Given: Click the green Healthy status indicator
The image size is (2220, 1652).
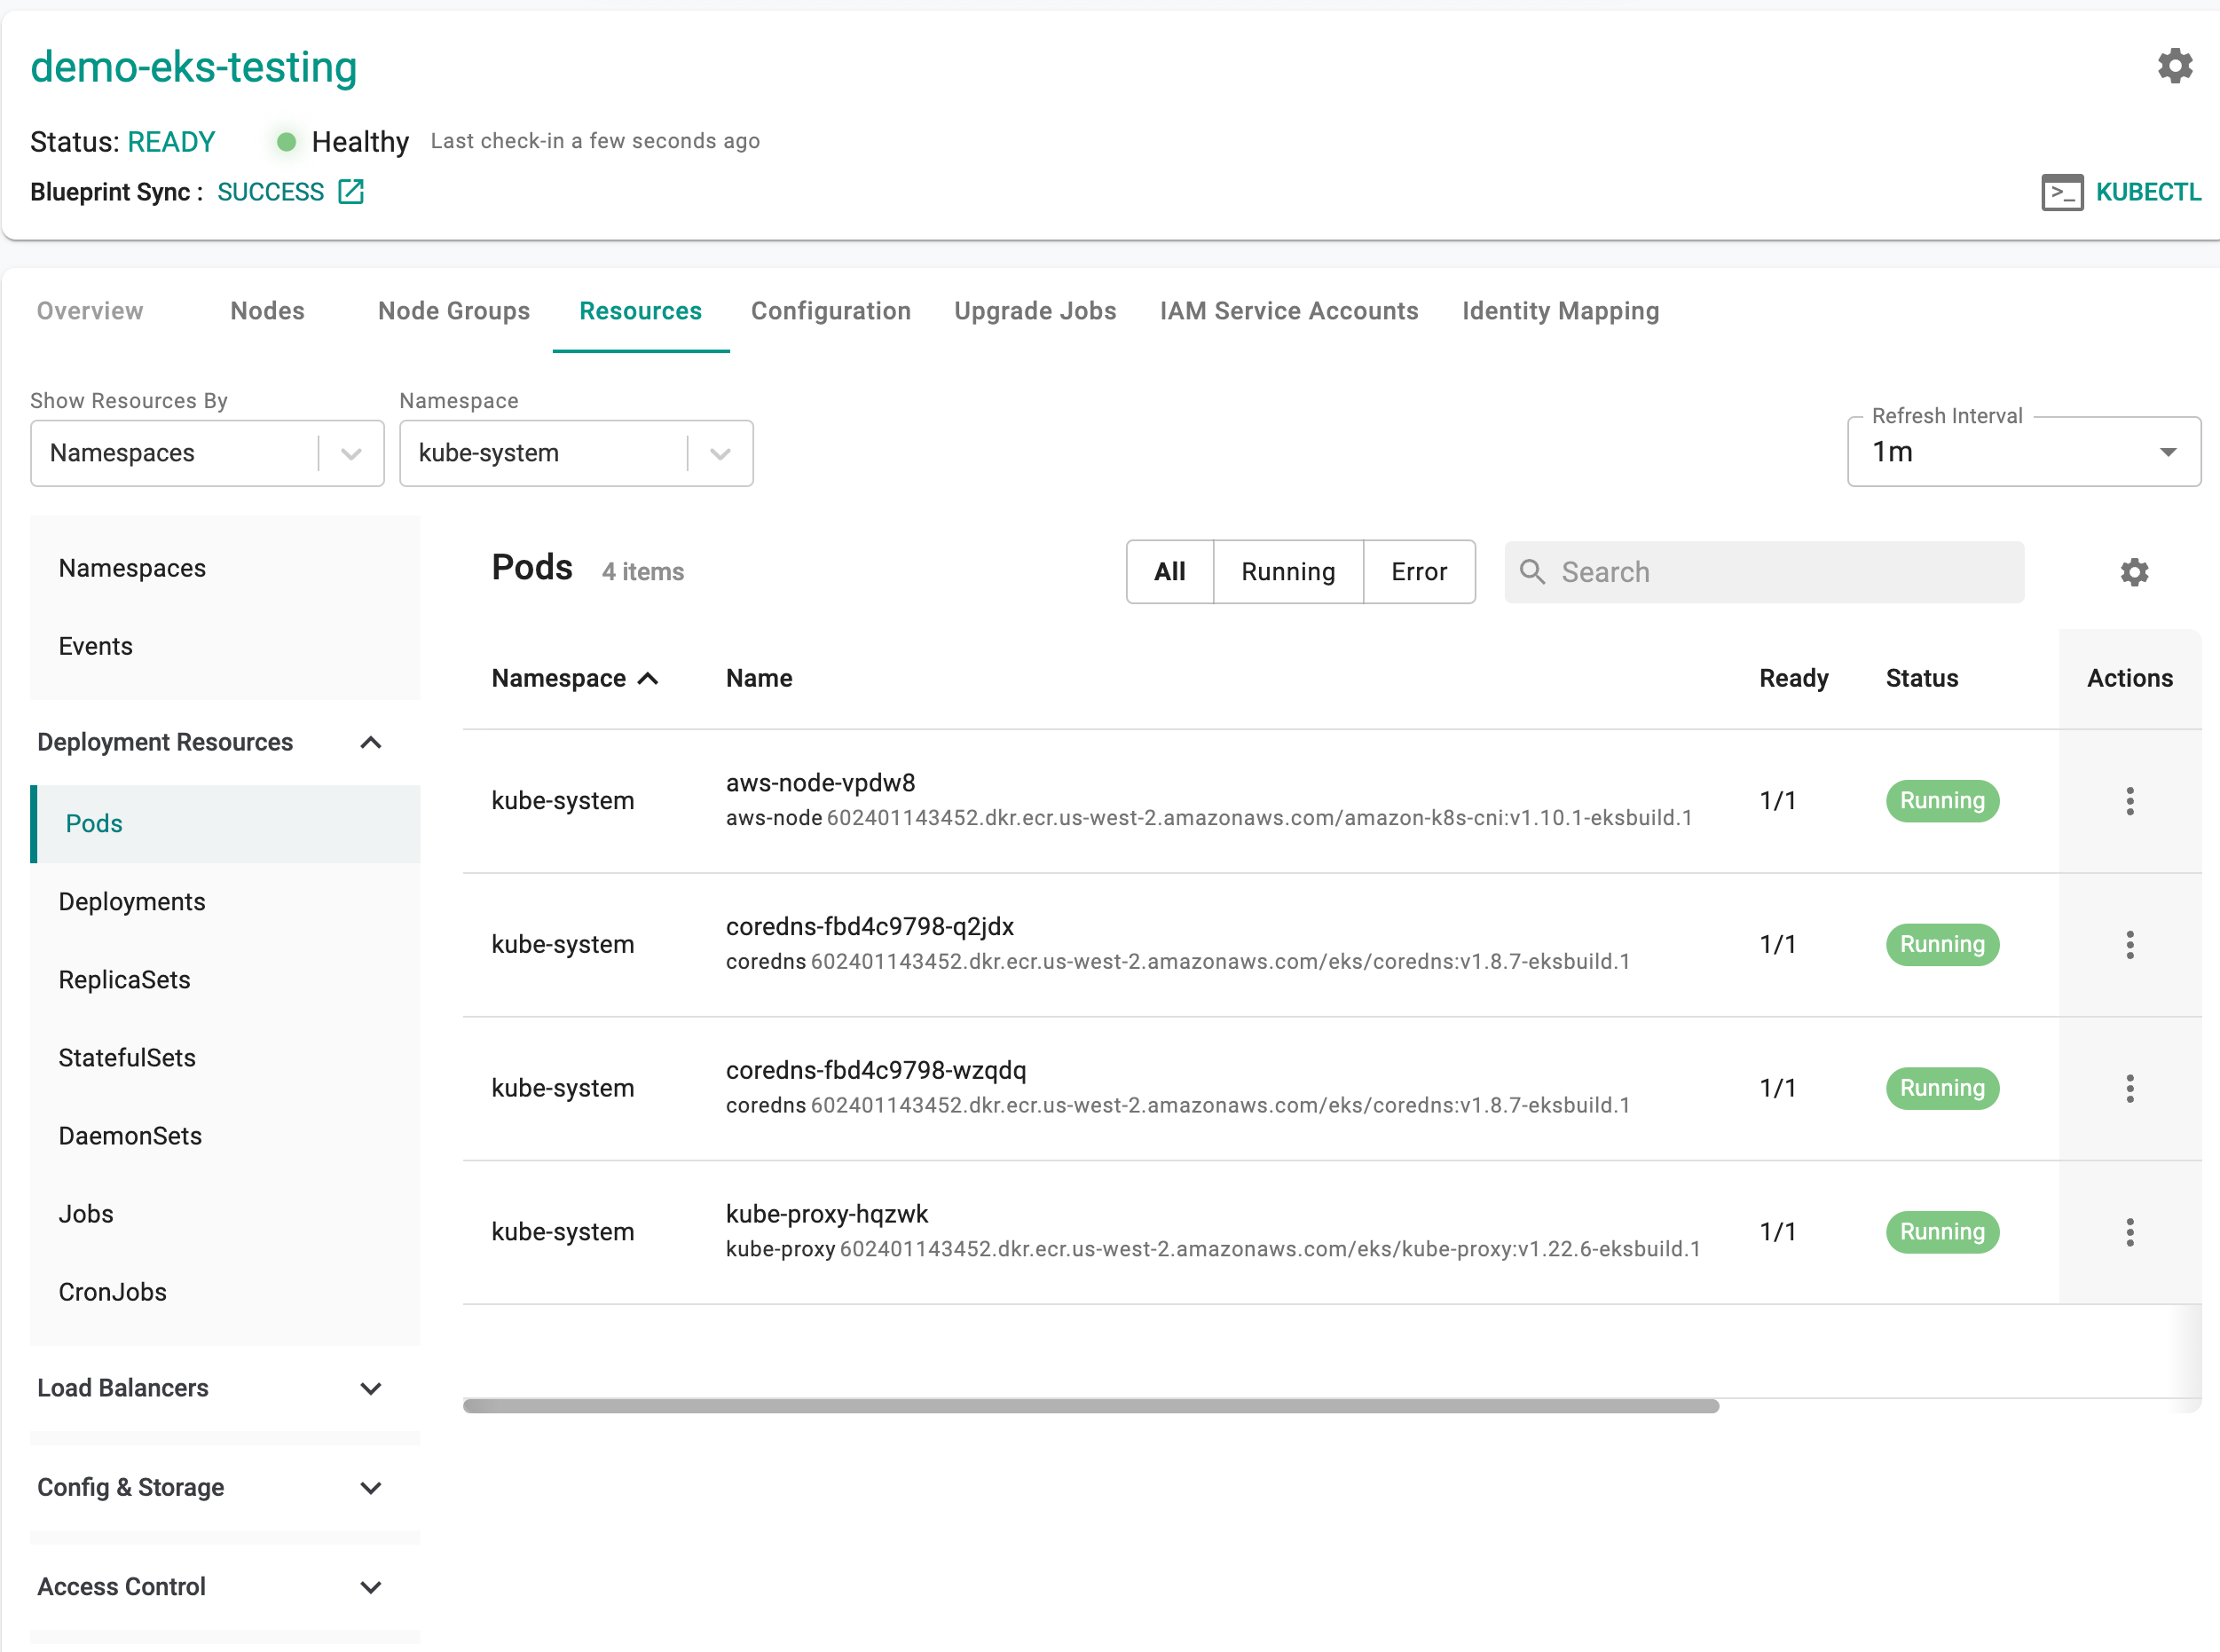Looking at the screenshot, I should tap(286, 142).
